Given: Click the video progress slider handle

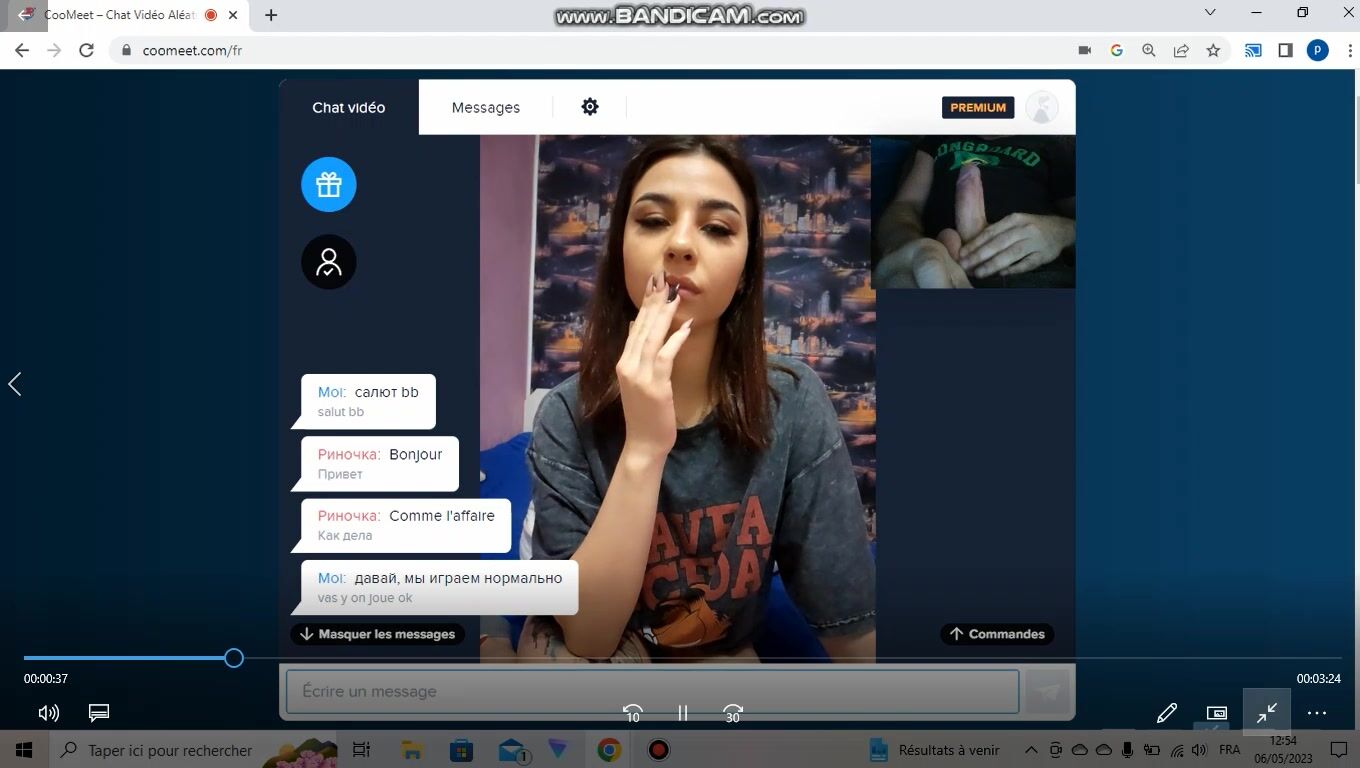Looking at the screenshot, I should click(x=234, y=658).
